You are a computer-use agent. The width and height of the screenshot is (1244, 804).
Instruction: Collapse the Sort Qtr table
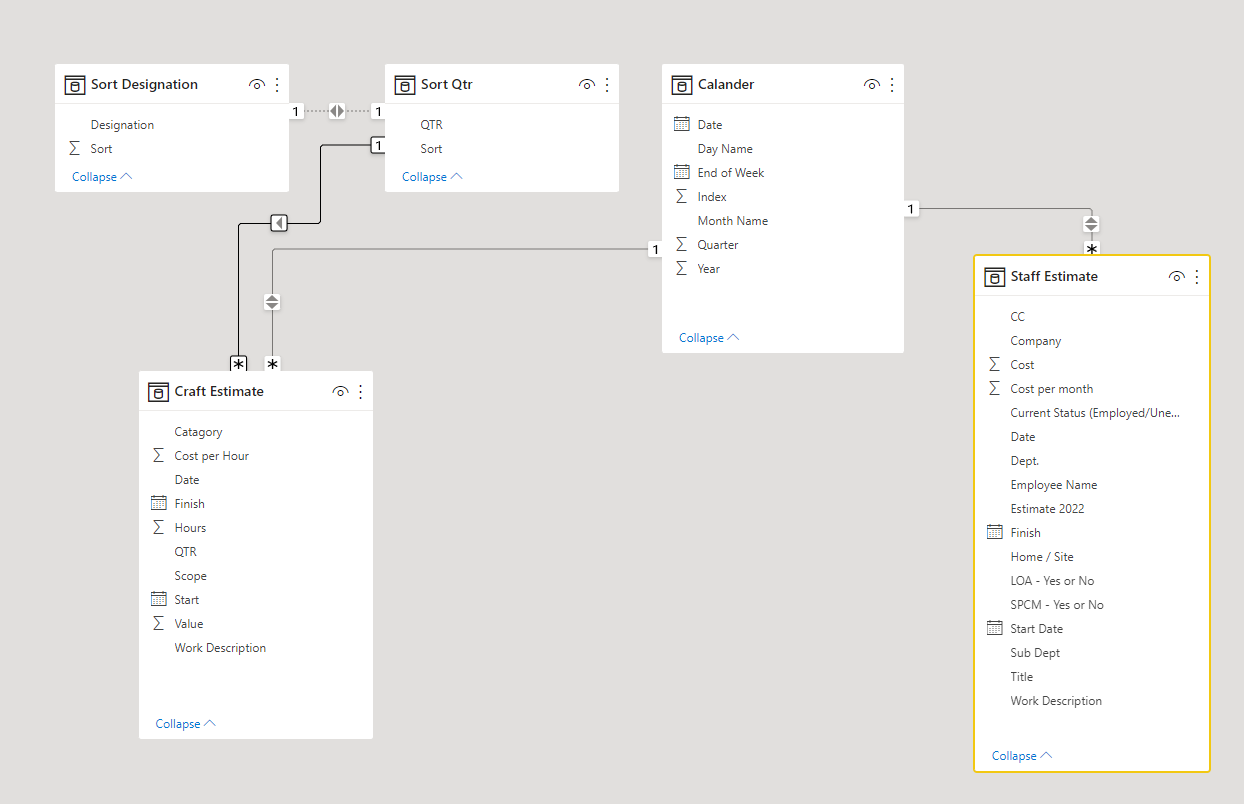432,177
